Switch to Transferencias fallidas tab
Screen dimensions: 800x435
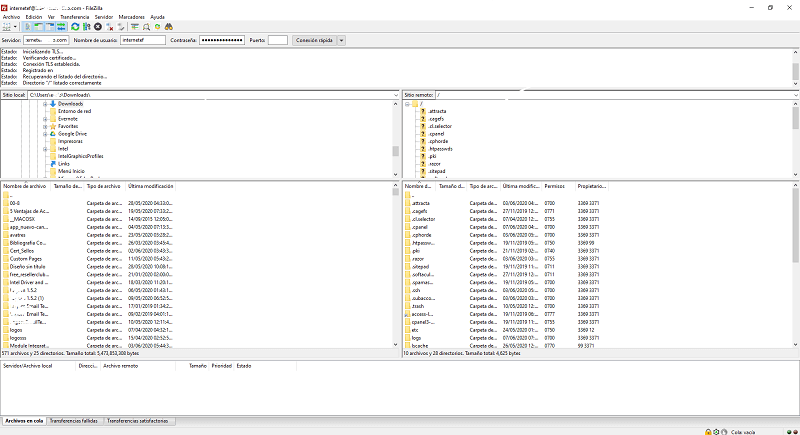(73, 421)
